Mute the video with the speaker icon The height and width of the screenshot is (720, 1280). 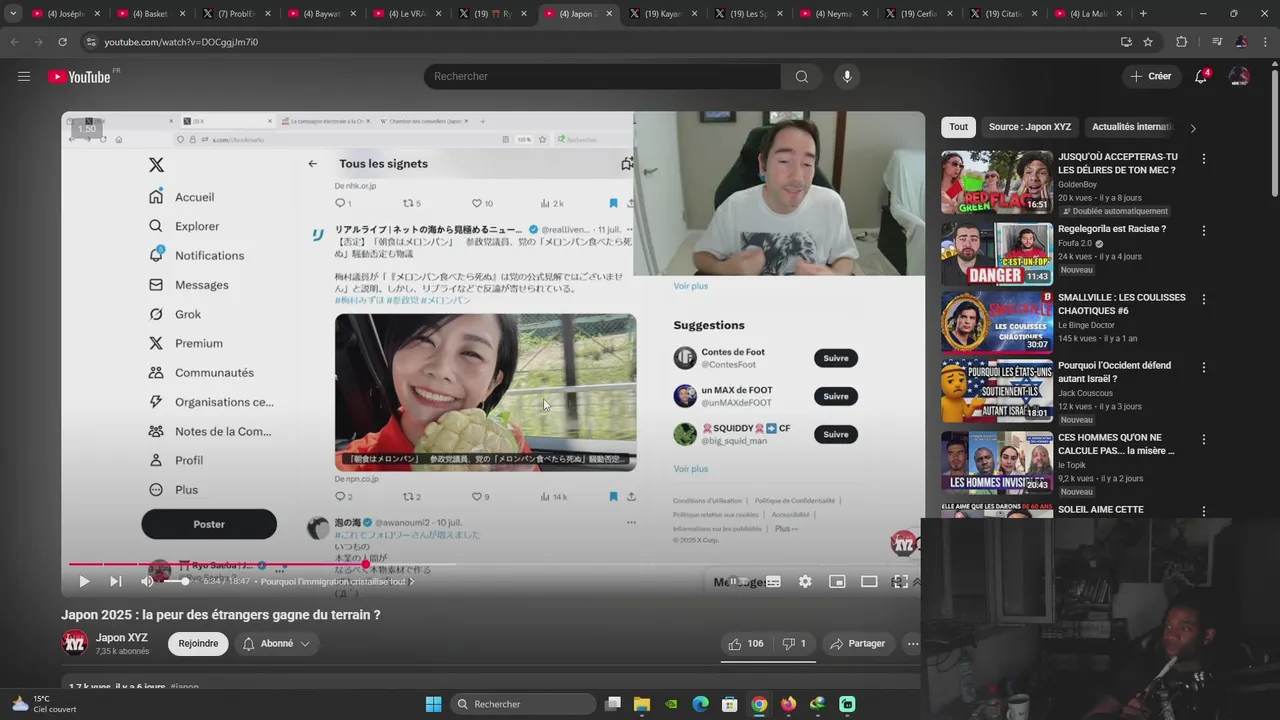pos(147,581)
